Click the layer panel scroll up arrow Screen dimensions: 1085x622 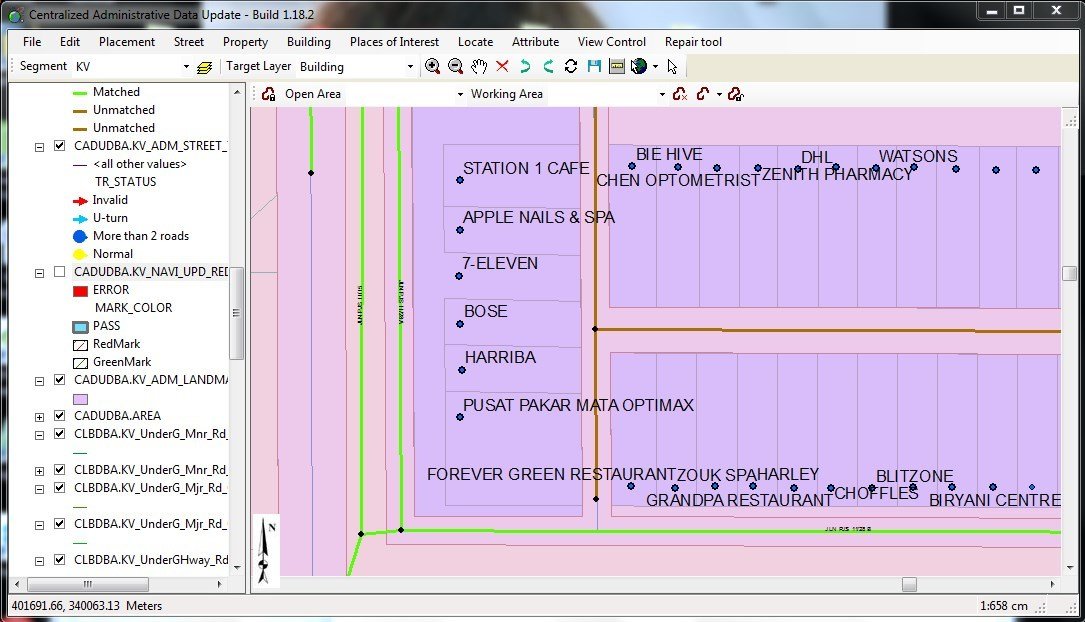237,91
